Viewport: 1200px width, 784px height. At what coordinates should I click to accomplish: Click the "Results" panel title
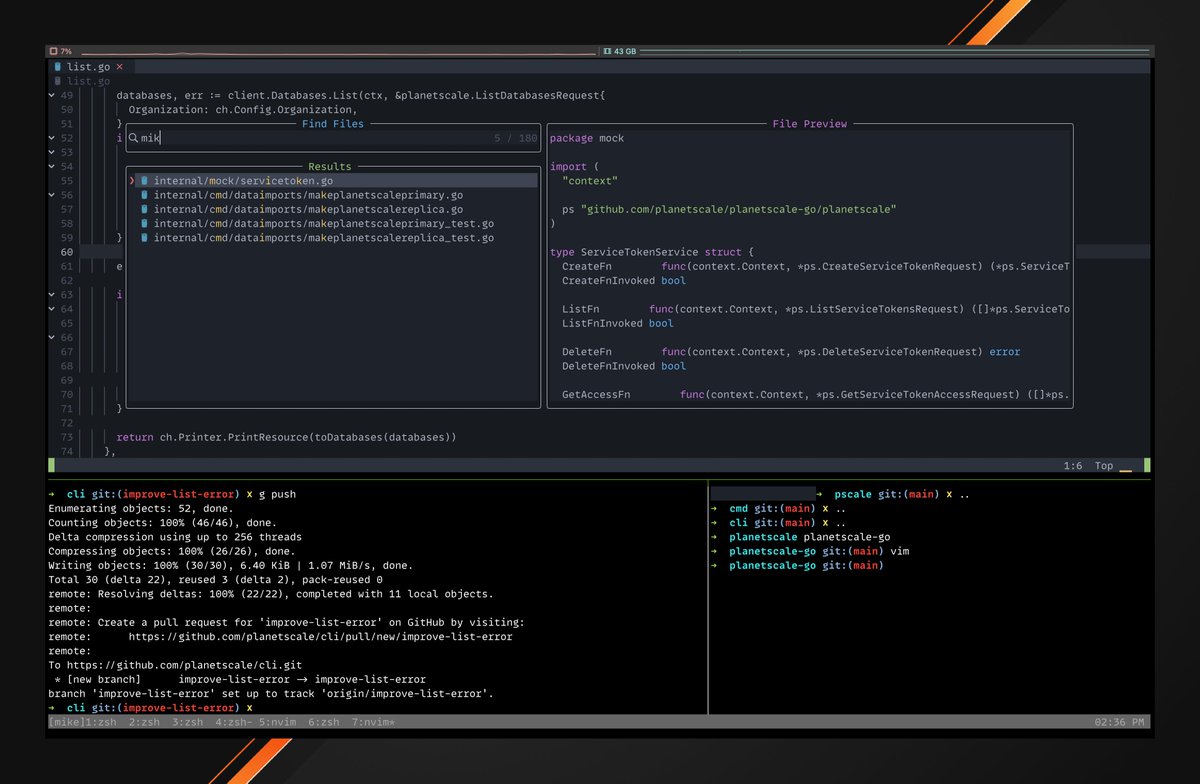[x=330, y=167]
